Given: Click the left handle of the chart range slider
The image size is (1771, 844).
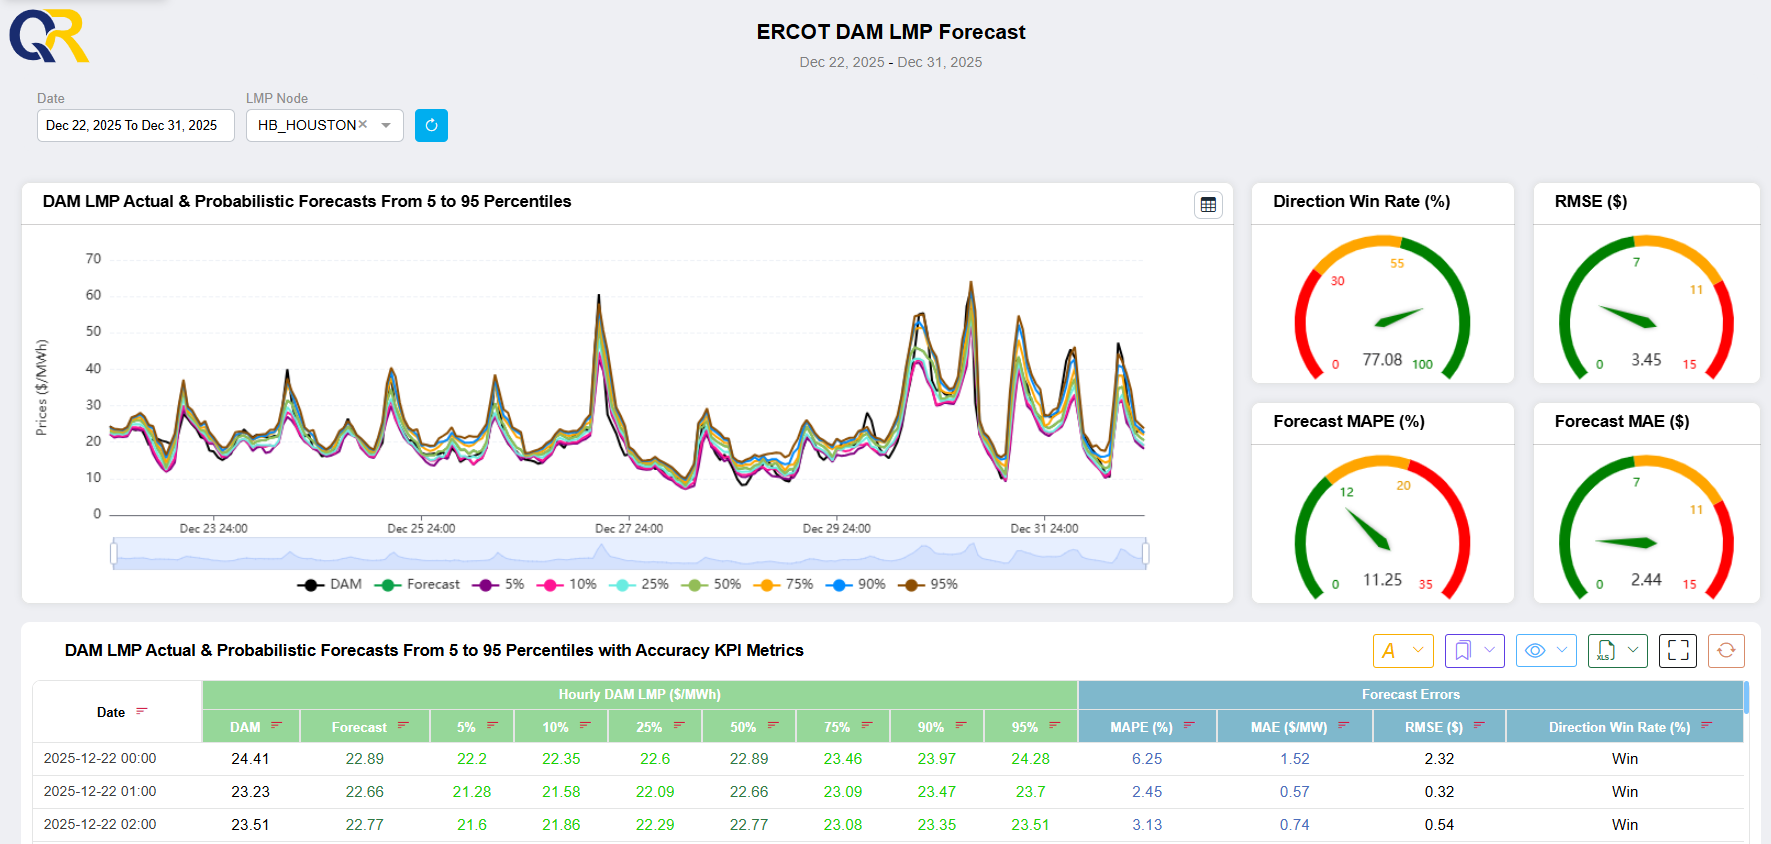Looking at the screenshot, I should click(114, 553).
